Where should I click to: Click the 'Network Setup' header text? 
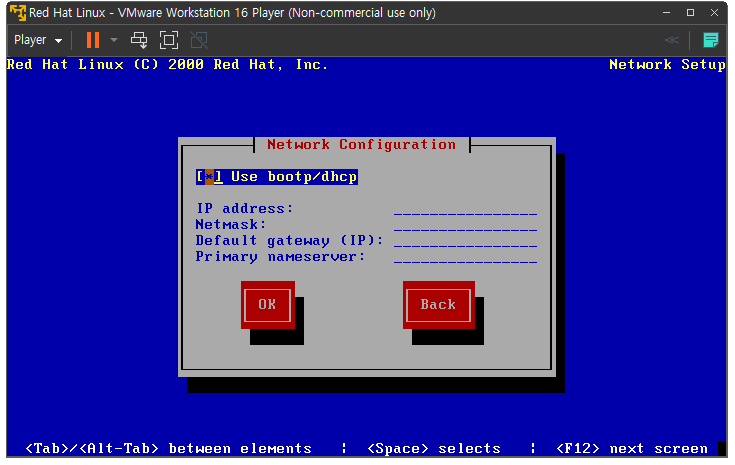(667, 65)
